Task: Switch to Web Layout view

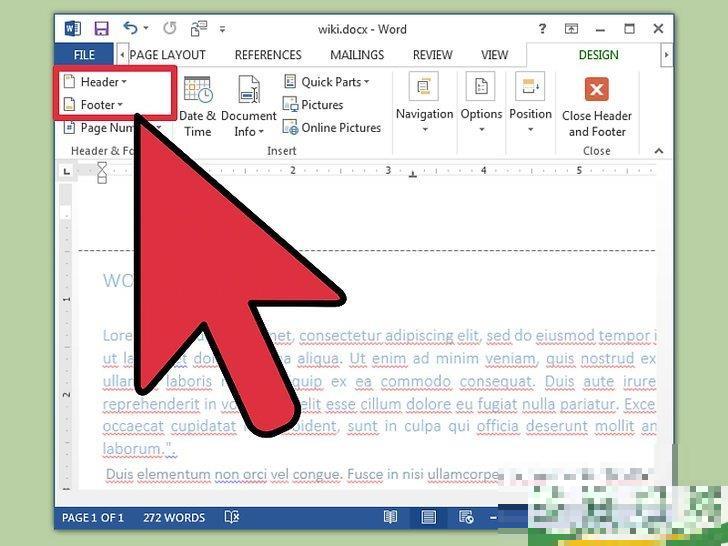Action: coord(466,517)
